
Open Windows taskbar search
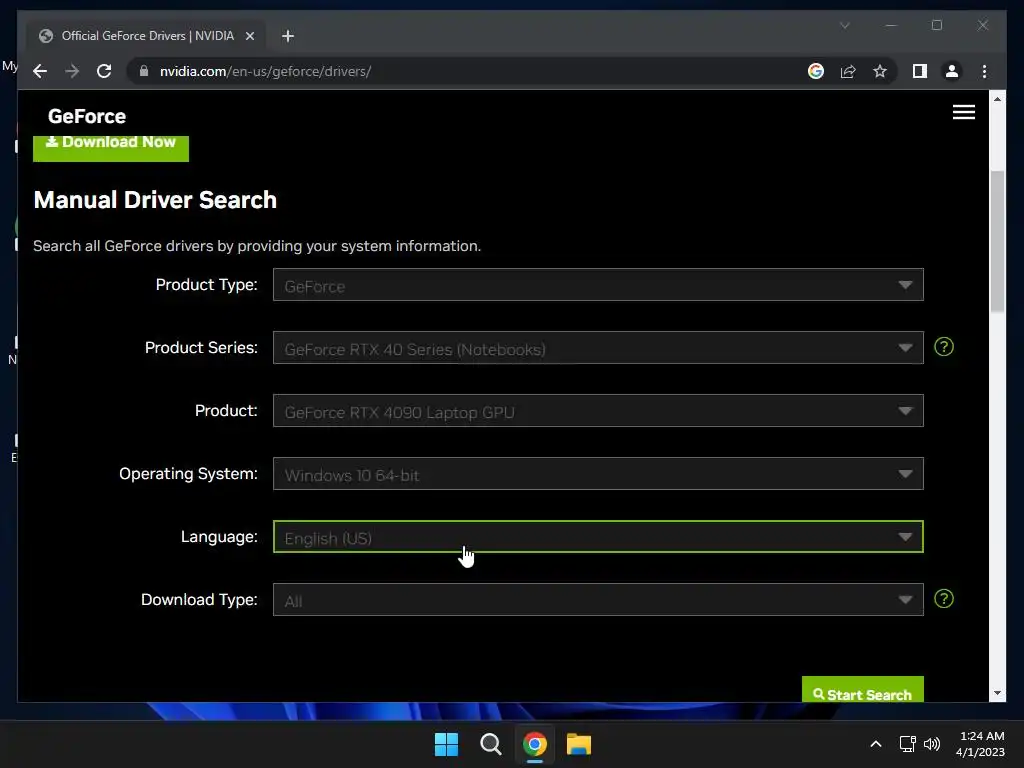pyautogui.click(x=490, y=744)
